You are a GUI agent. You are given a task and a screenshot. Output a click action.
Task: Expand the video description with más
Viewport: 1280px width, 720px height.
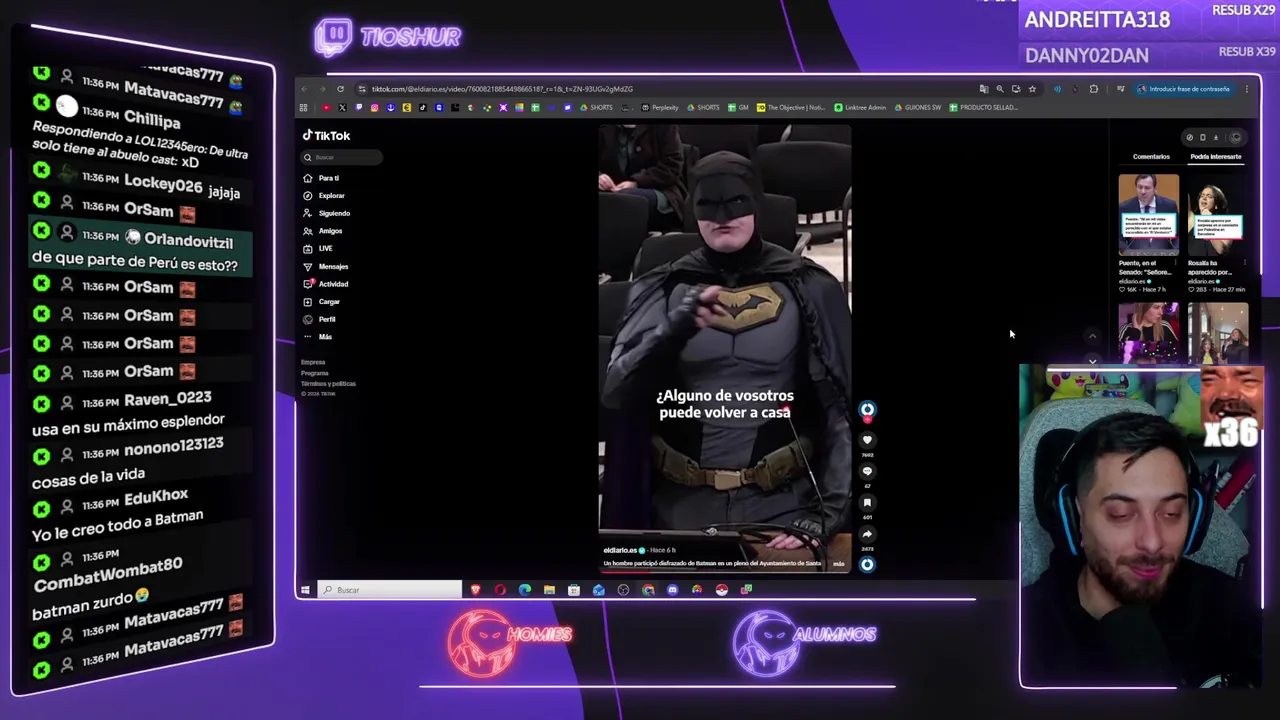click(x=838, y=564)
